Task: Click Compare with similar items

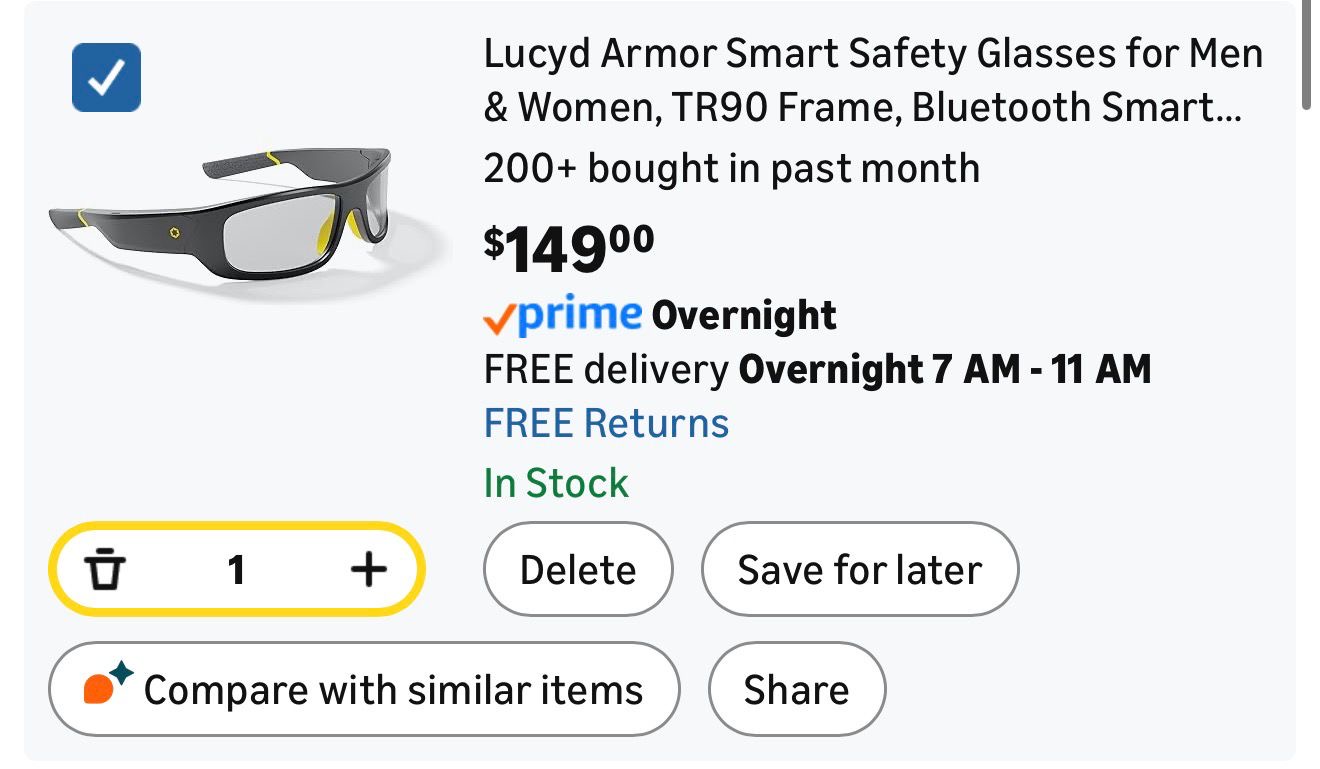Action: [x=392, y=690]
